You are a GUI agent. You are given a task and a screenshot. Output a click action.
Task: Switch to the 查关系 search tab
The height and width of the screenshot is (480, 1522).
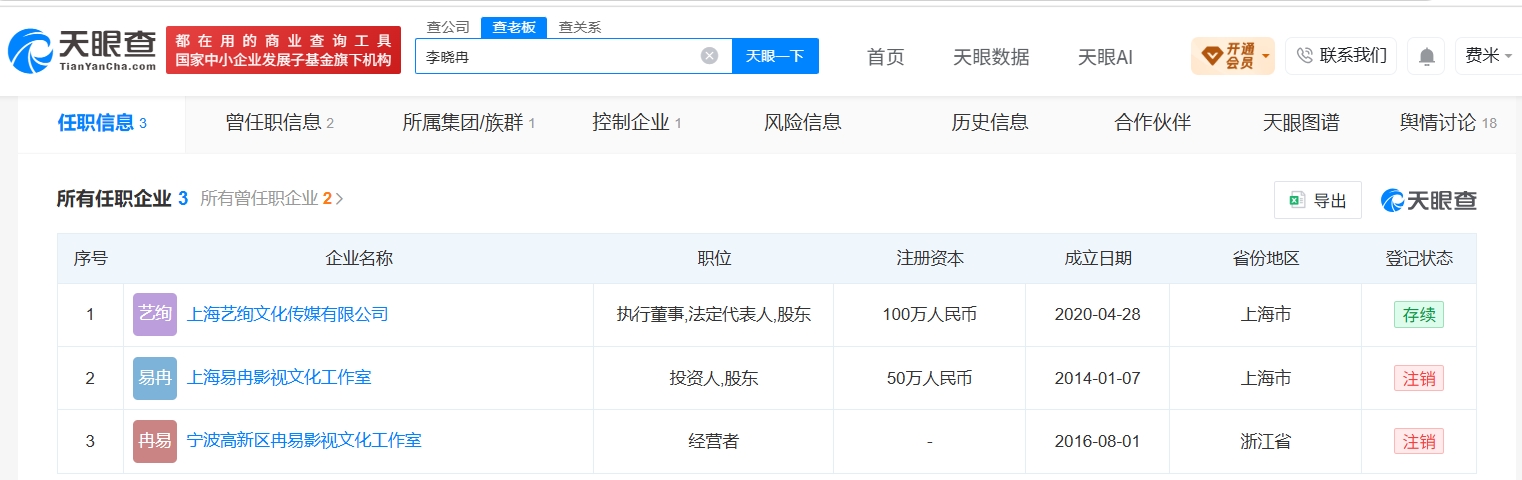tap(580, 27)
